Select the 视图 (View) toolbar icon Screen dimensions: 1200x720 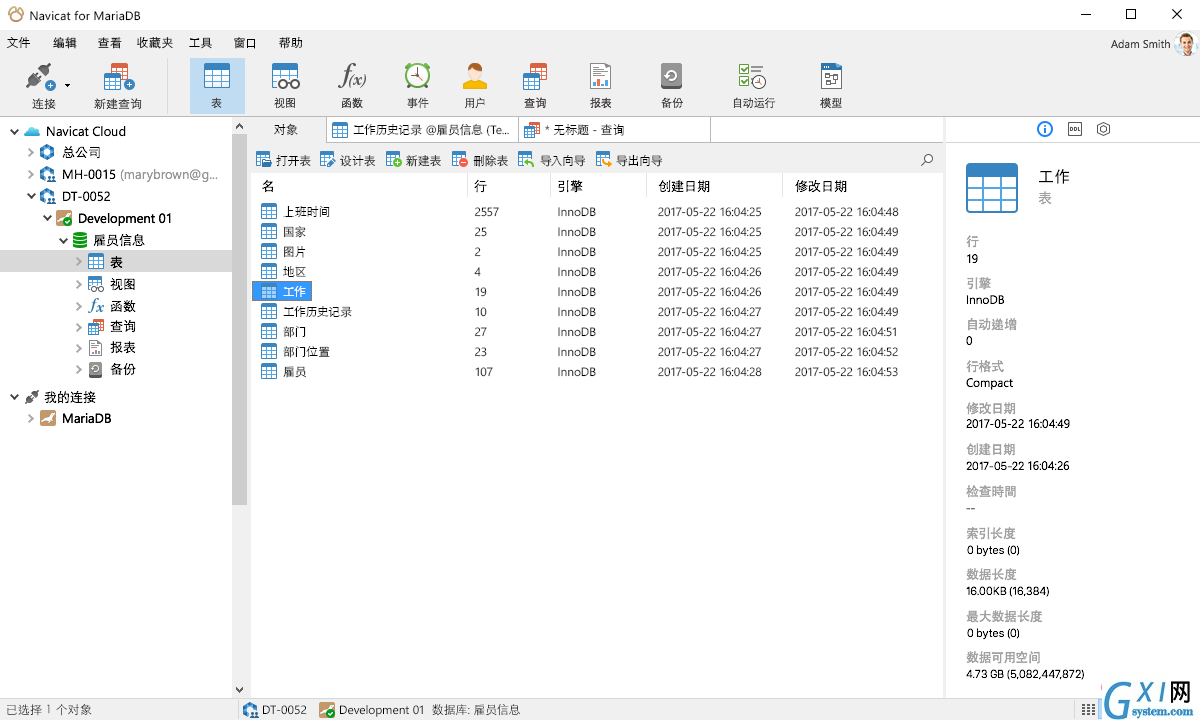pyautogui.click(x=285, y=85)
